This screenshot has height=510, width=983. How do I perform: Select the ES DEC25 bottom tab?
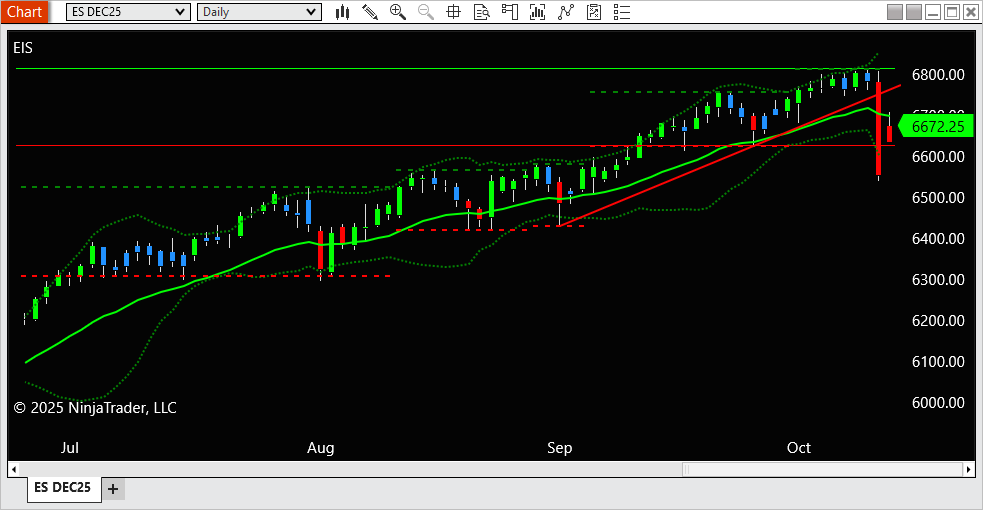click(63, 487)
